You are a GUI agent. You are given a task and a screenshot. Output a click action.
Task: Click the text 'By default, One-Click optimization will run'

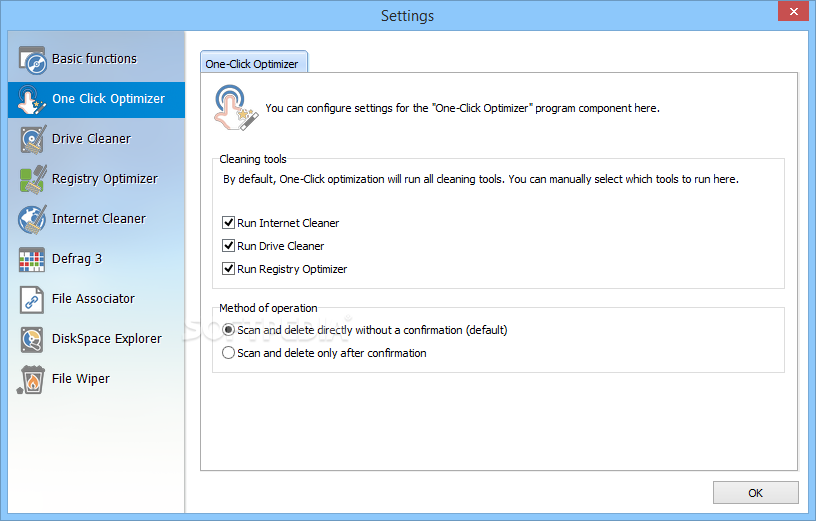click(321, 180)
